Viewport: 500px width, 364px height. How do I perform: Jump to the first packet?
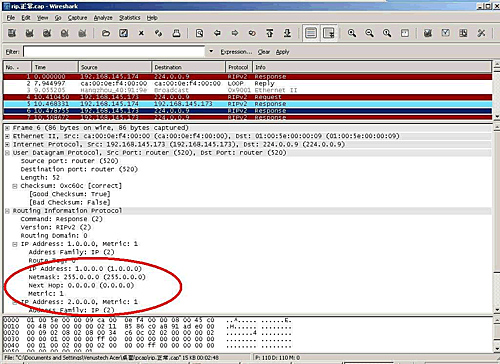tap(270, 33)
